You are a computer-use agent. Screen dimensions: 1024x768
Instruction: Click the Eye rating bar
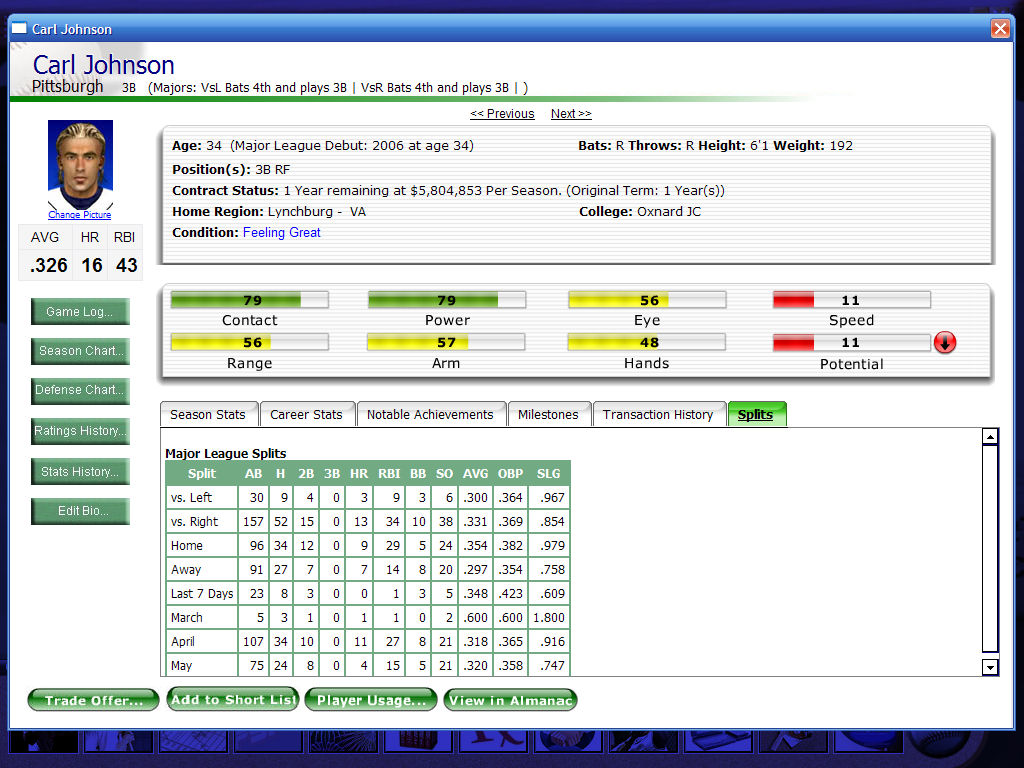click(647, 300)
